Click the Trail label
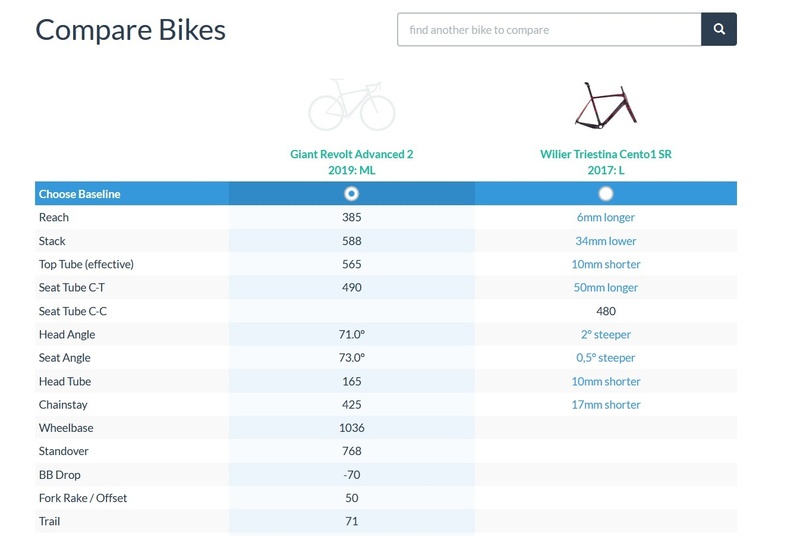The height and width of the screenshot is (536, 800). click(49, 521)
